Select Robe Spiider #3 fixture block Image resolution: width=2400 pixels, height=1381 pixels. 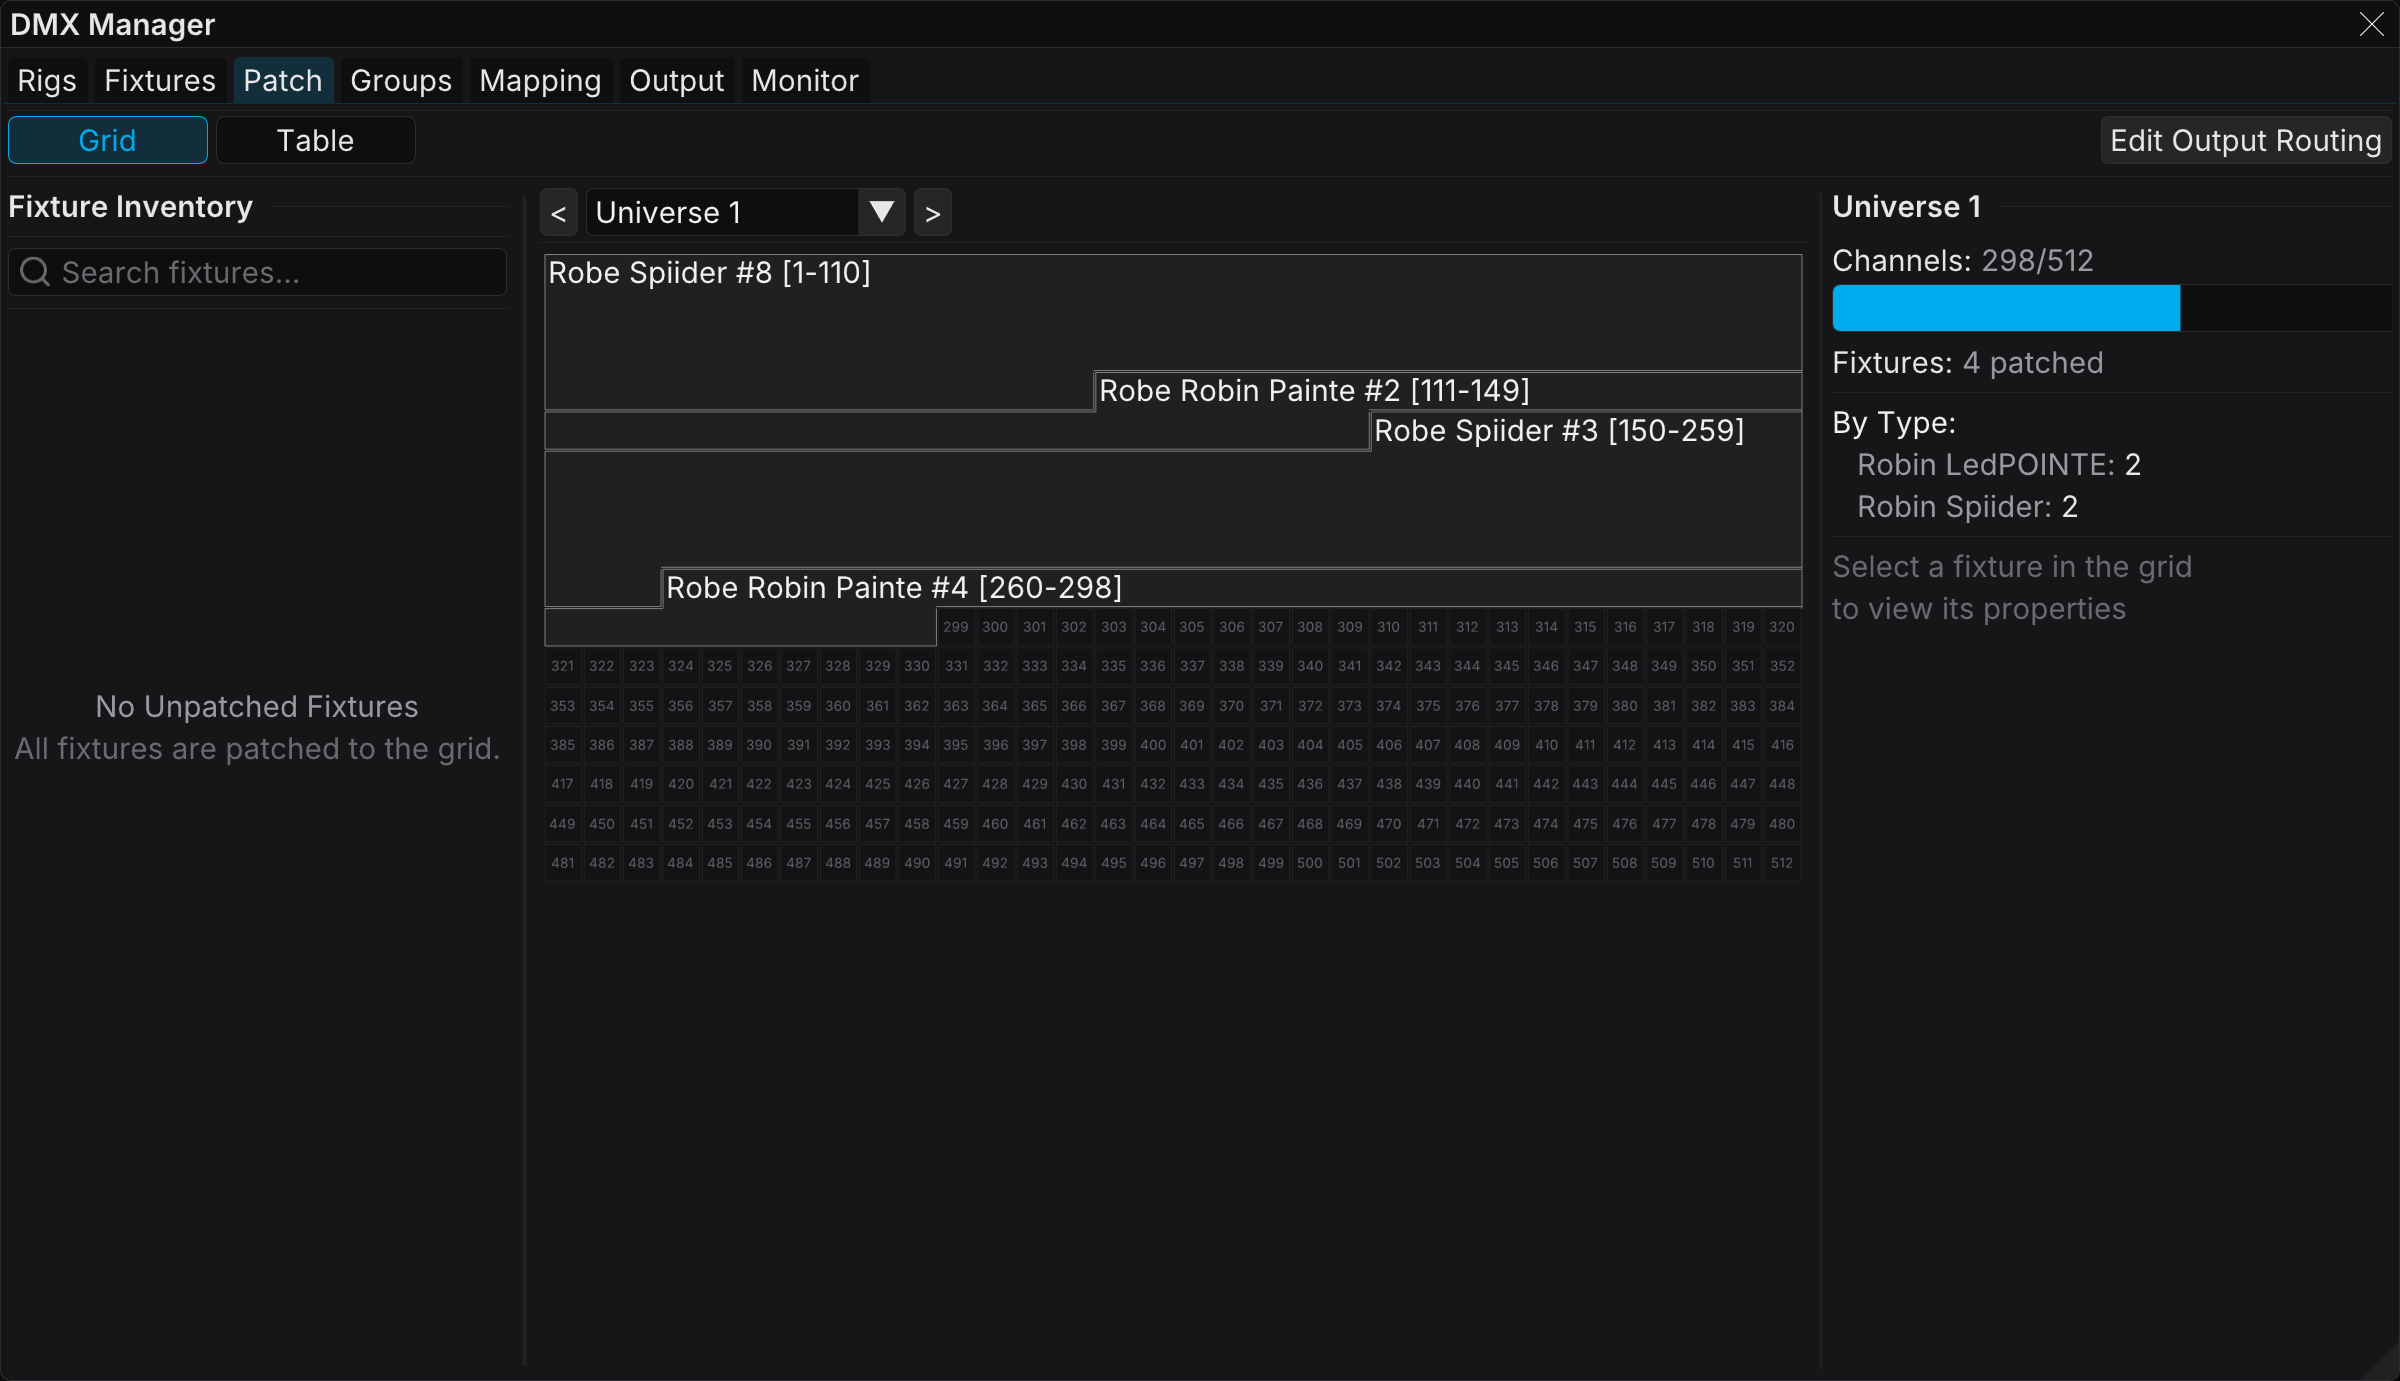(x=1173, y=510)
